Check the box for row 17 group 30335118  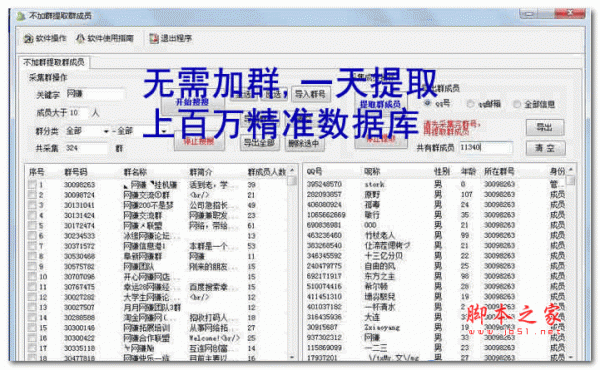pyautogui.click(x=32, y=348)
